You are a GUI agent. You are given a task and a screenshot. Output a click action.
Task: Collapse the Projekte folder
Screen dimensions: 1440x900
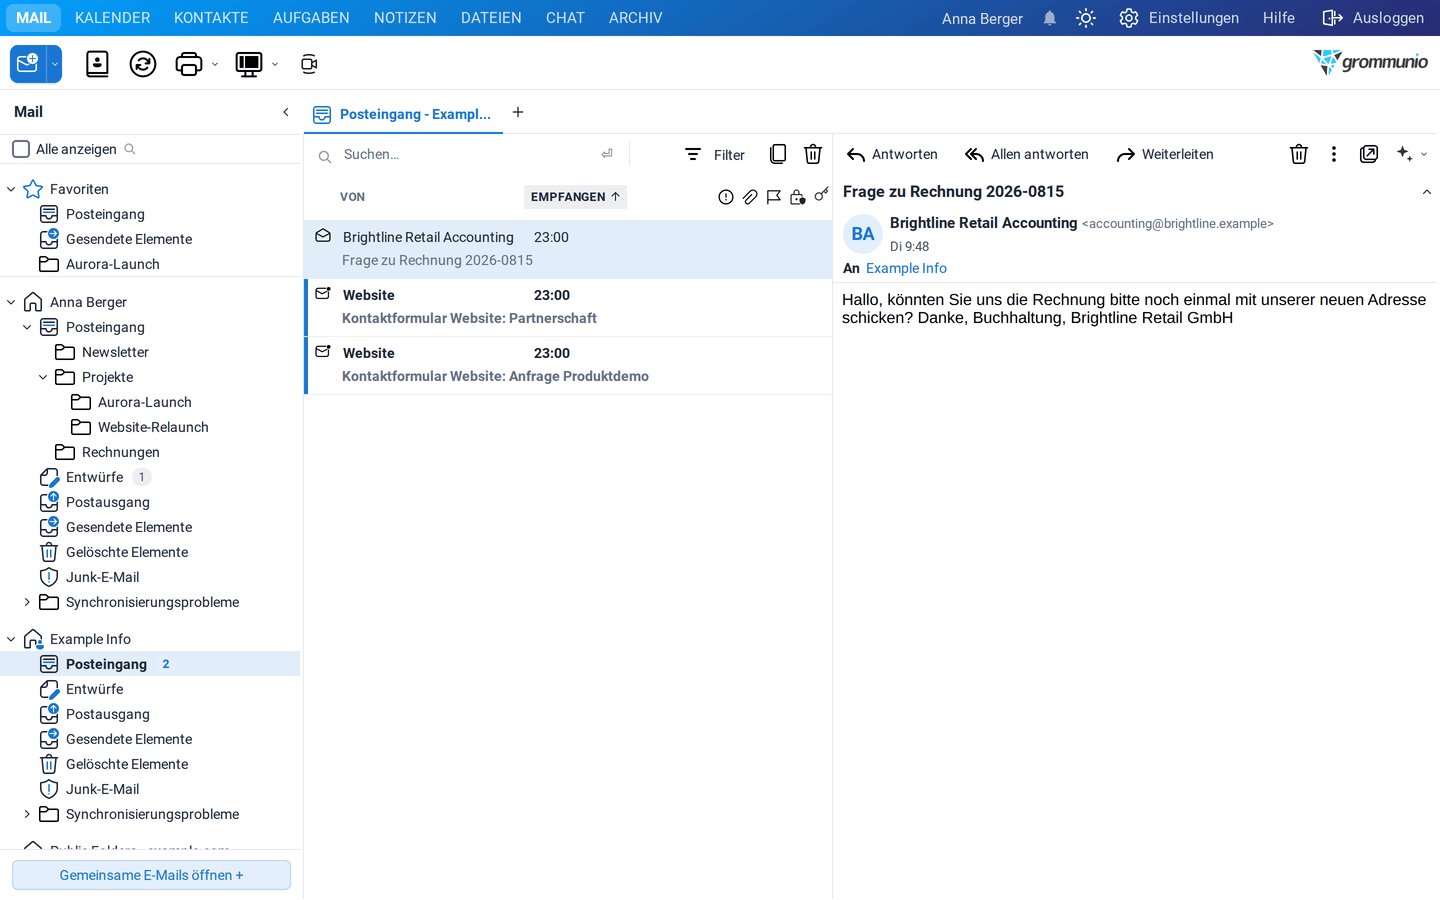(43, 377)
